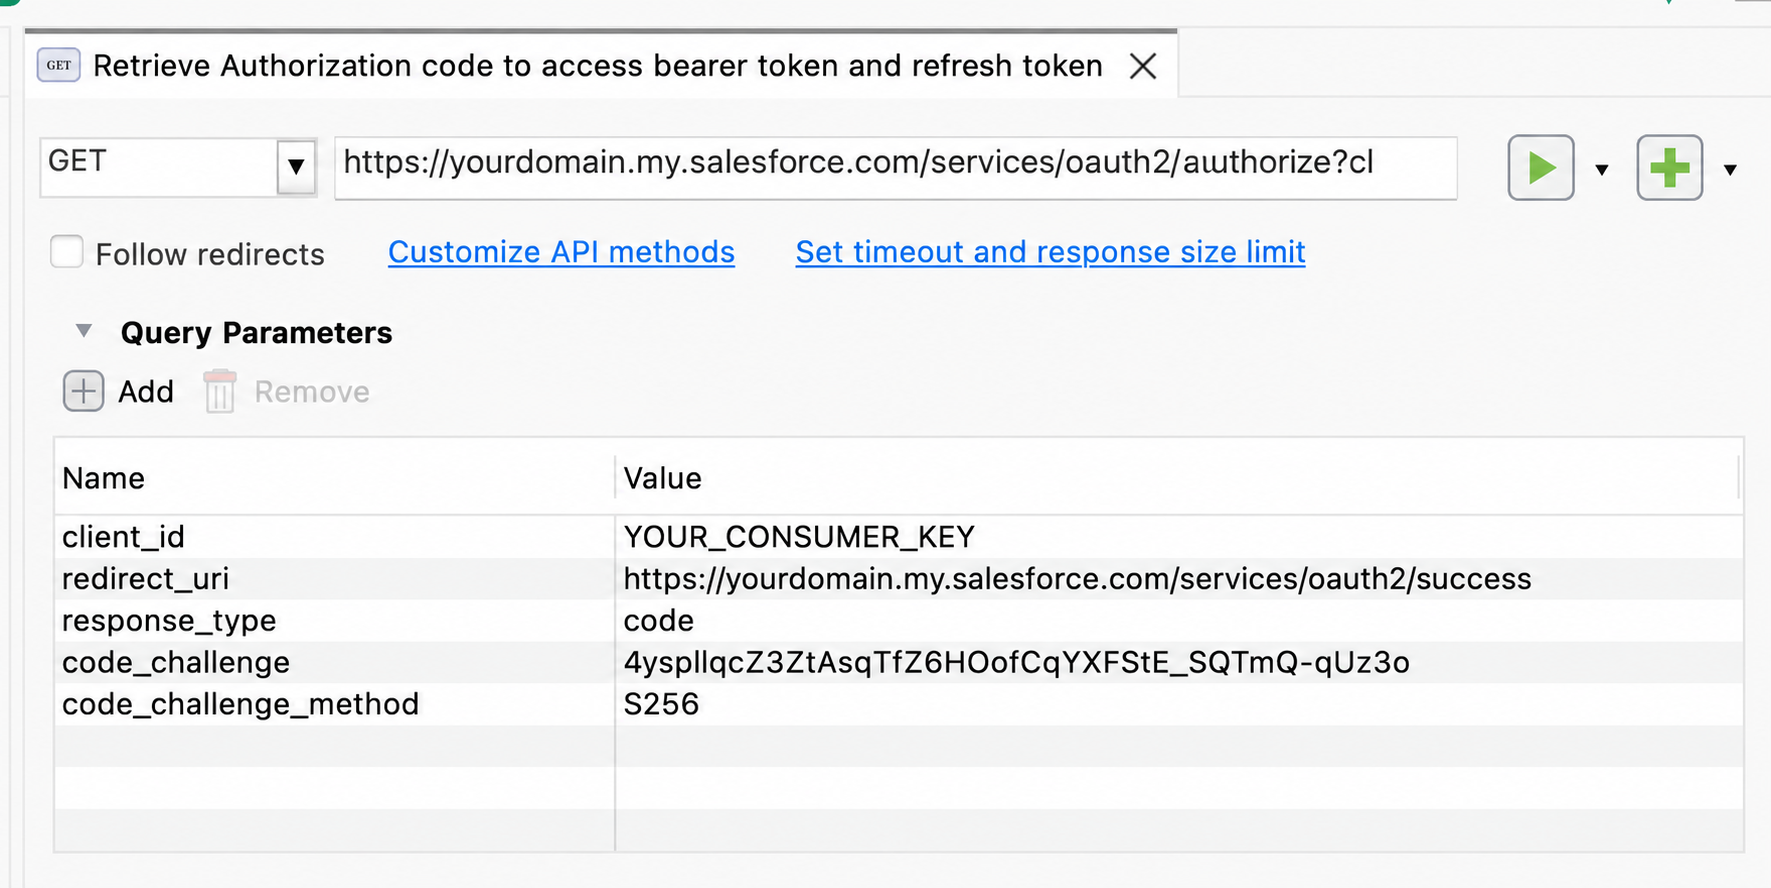Open Set timeout and response size limit

[1050, 252]
